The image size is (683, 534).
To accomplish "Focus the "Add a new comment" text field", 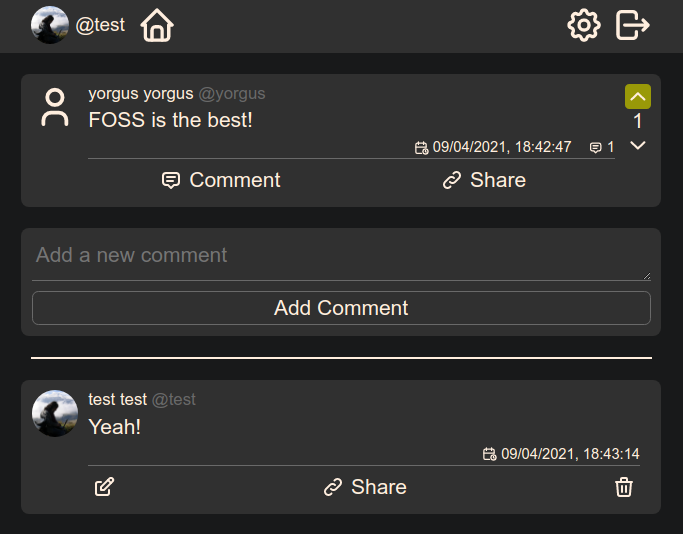I will pyautogui.click(x=341, y=257).
